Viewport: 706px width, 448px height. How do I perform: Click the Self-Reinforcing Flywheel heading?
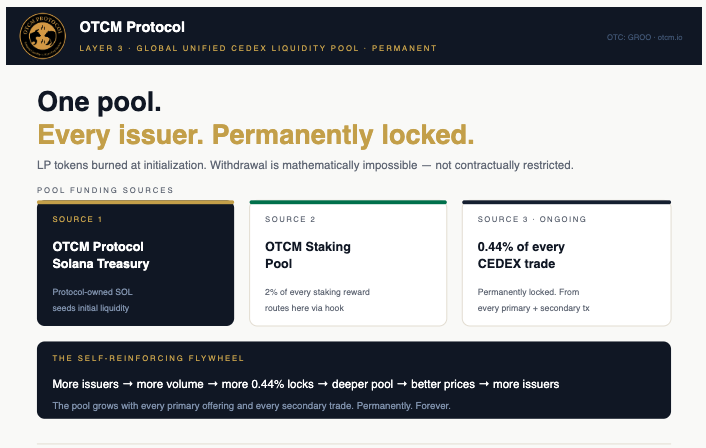(148, 358)
